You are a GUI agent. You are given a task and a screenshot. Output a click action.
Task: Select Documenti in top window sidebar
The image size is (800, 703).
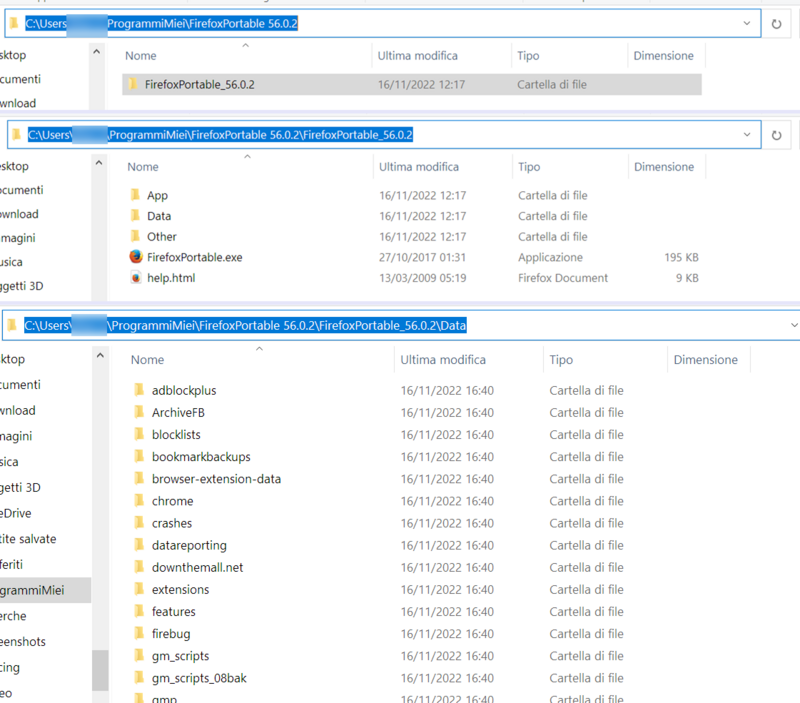click(20, 79)
